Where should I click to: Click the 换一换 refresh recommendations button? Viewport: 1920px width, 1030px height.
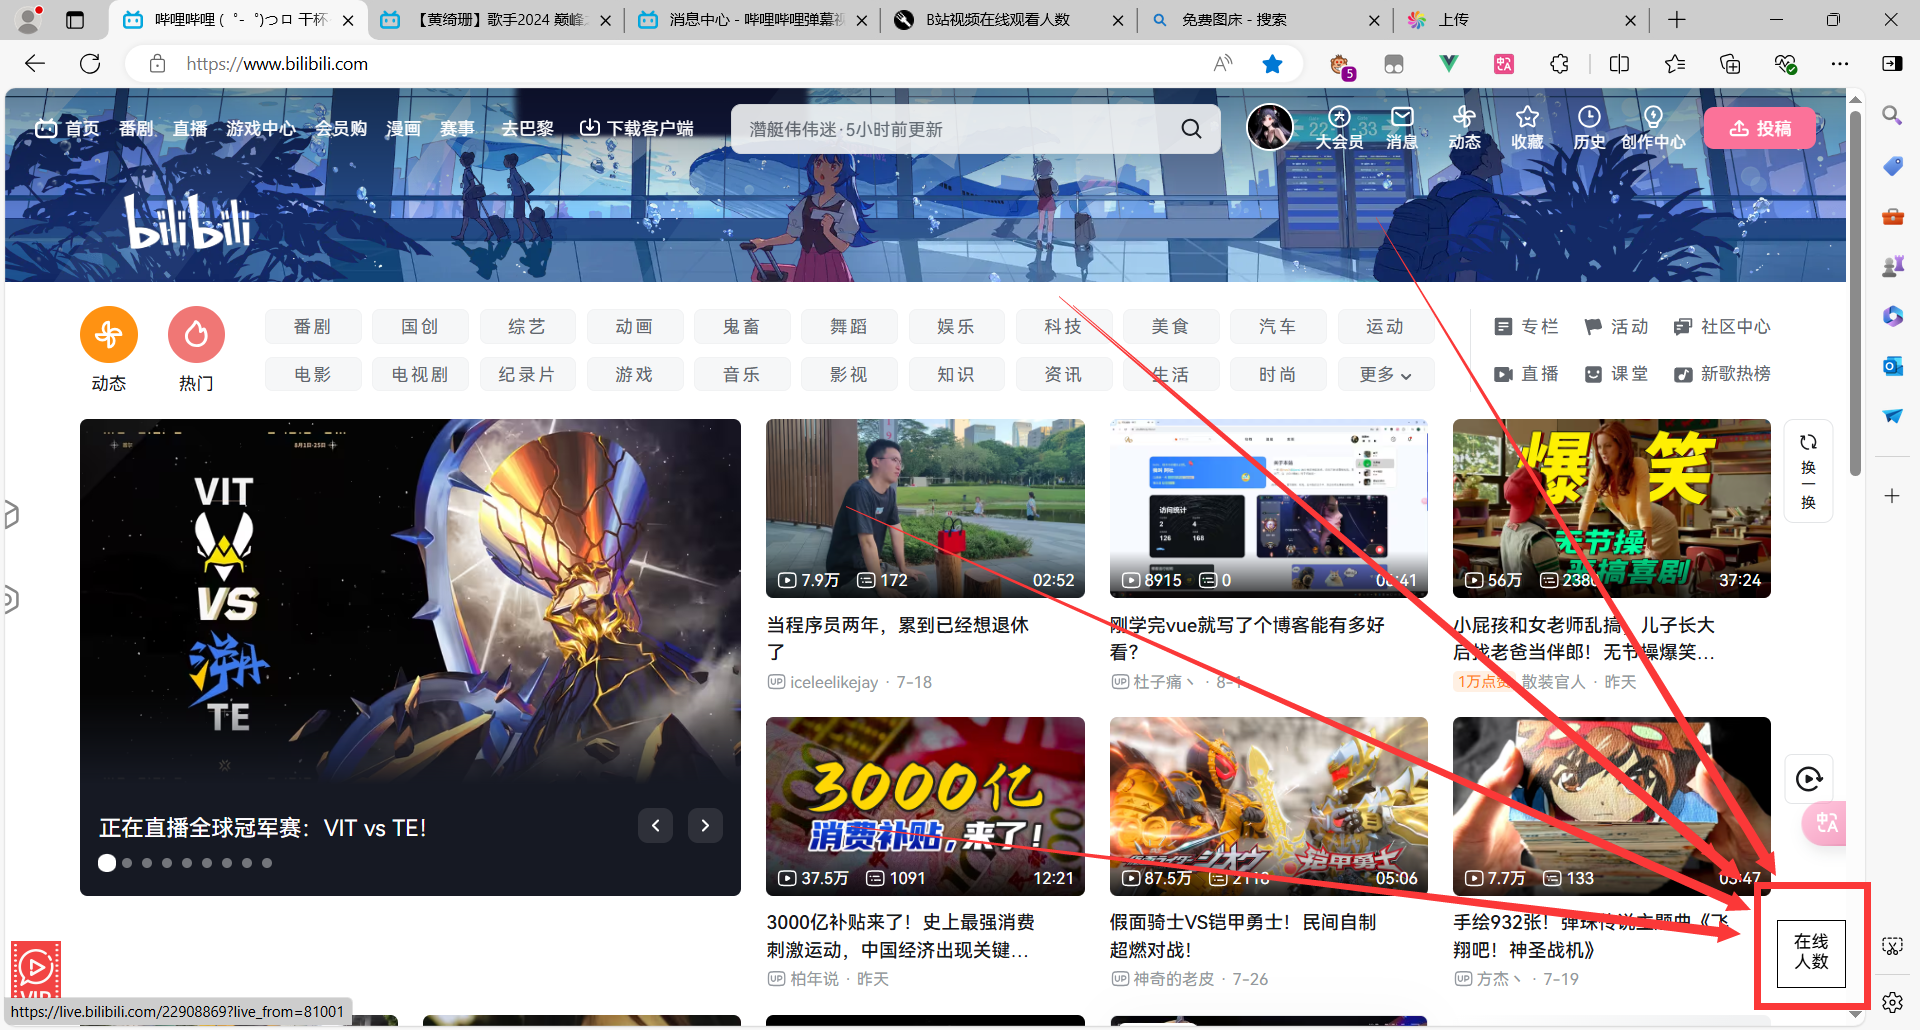click(1808, 470)
